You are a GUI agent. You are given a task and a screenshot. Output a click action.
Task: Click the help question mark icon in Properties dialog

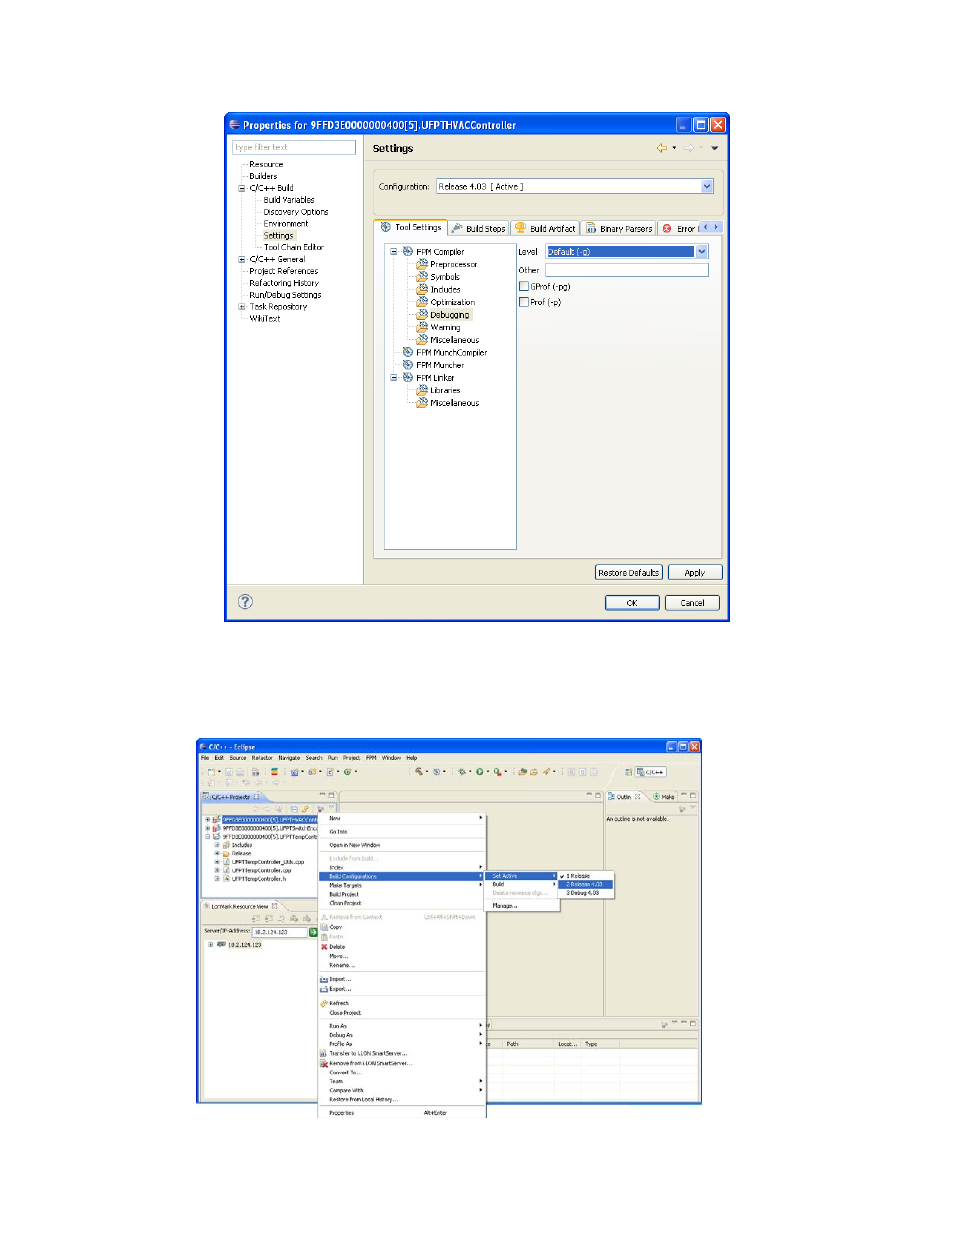pos(245,601)
